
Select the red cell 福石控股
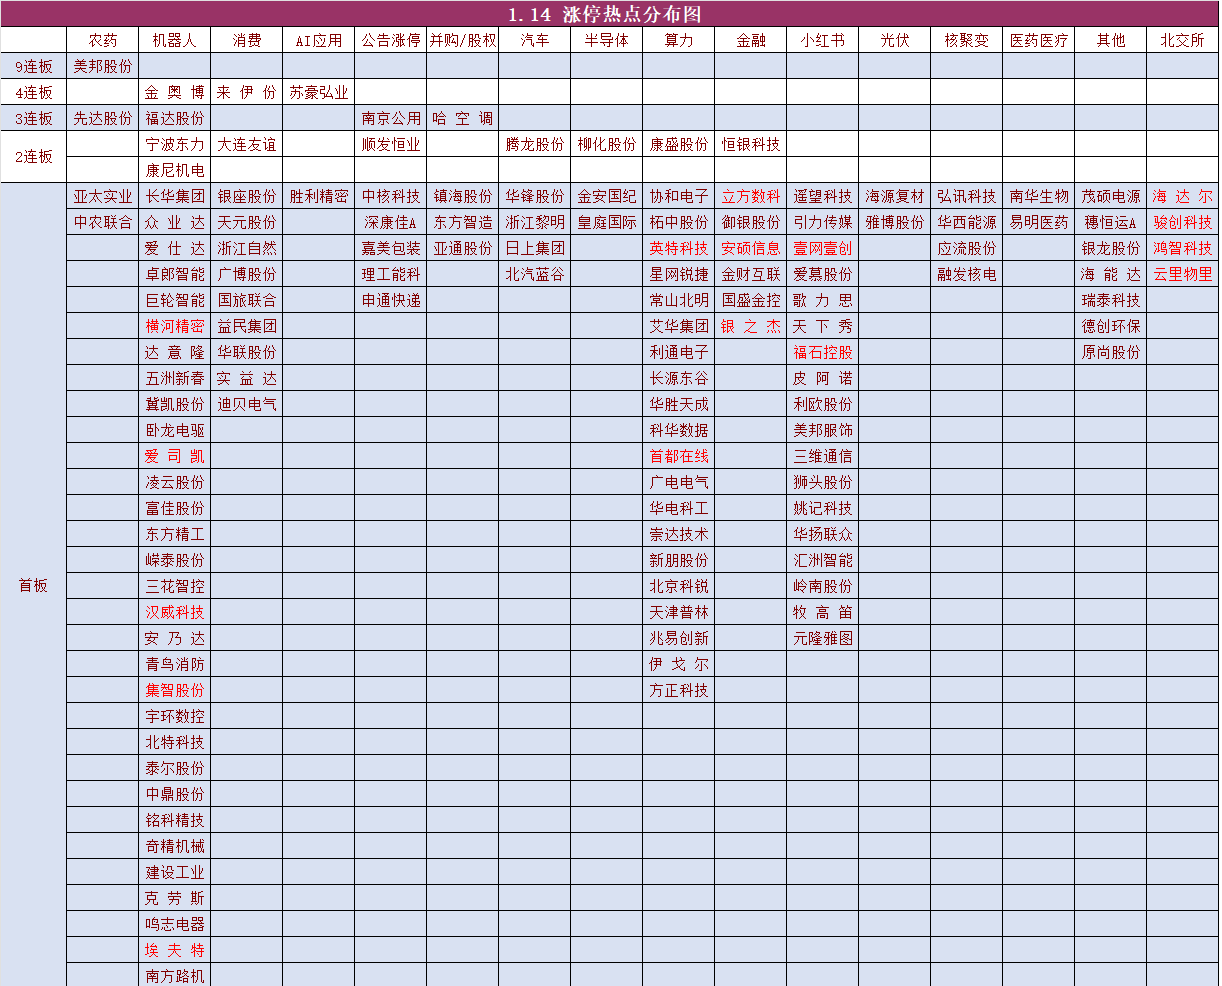point(823,352)
